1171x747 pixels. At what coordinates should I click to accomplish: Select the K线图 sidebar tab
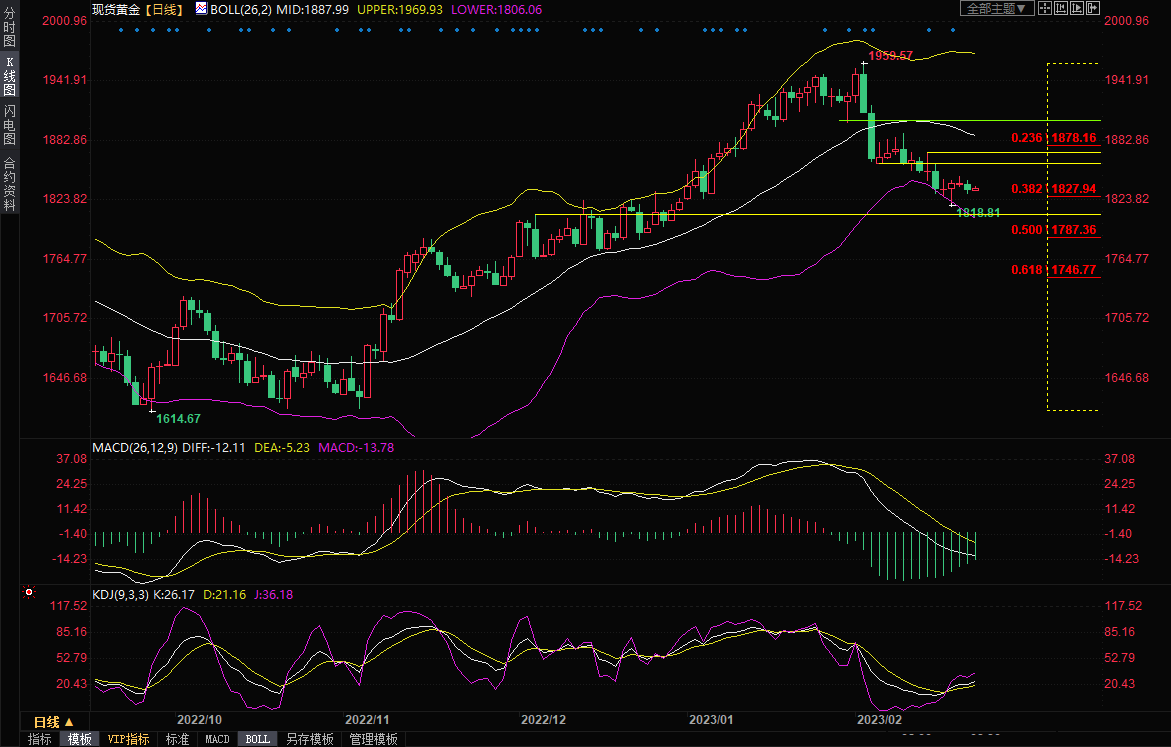(x=9, y=76)
